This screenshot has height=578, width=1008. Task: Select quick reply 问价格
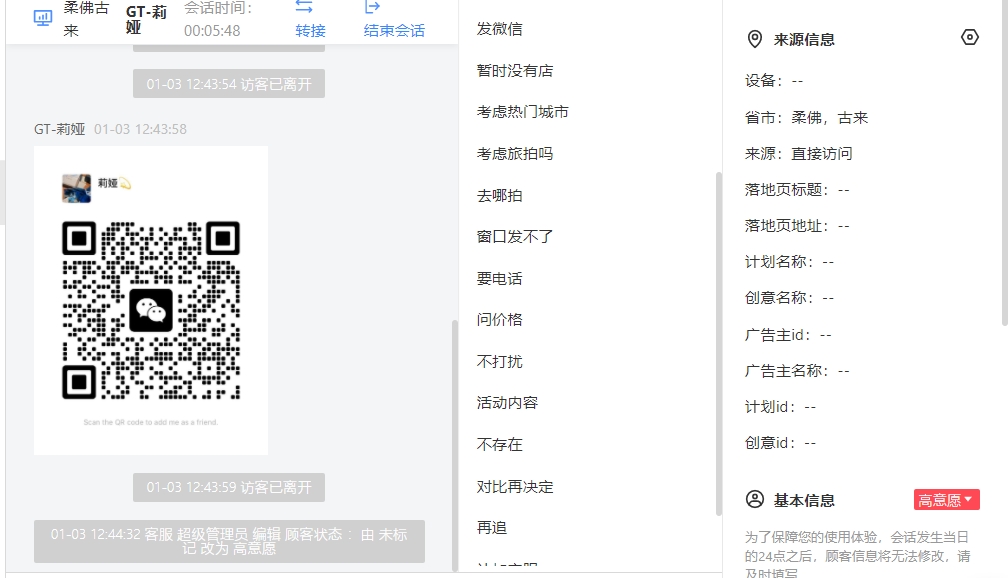pyautogui.click(x=500, y=320)
